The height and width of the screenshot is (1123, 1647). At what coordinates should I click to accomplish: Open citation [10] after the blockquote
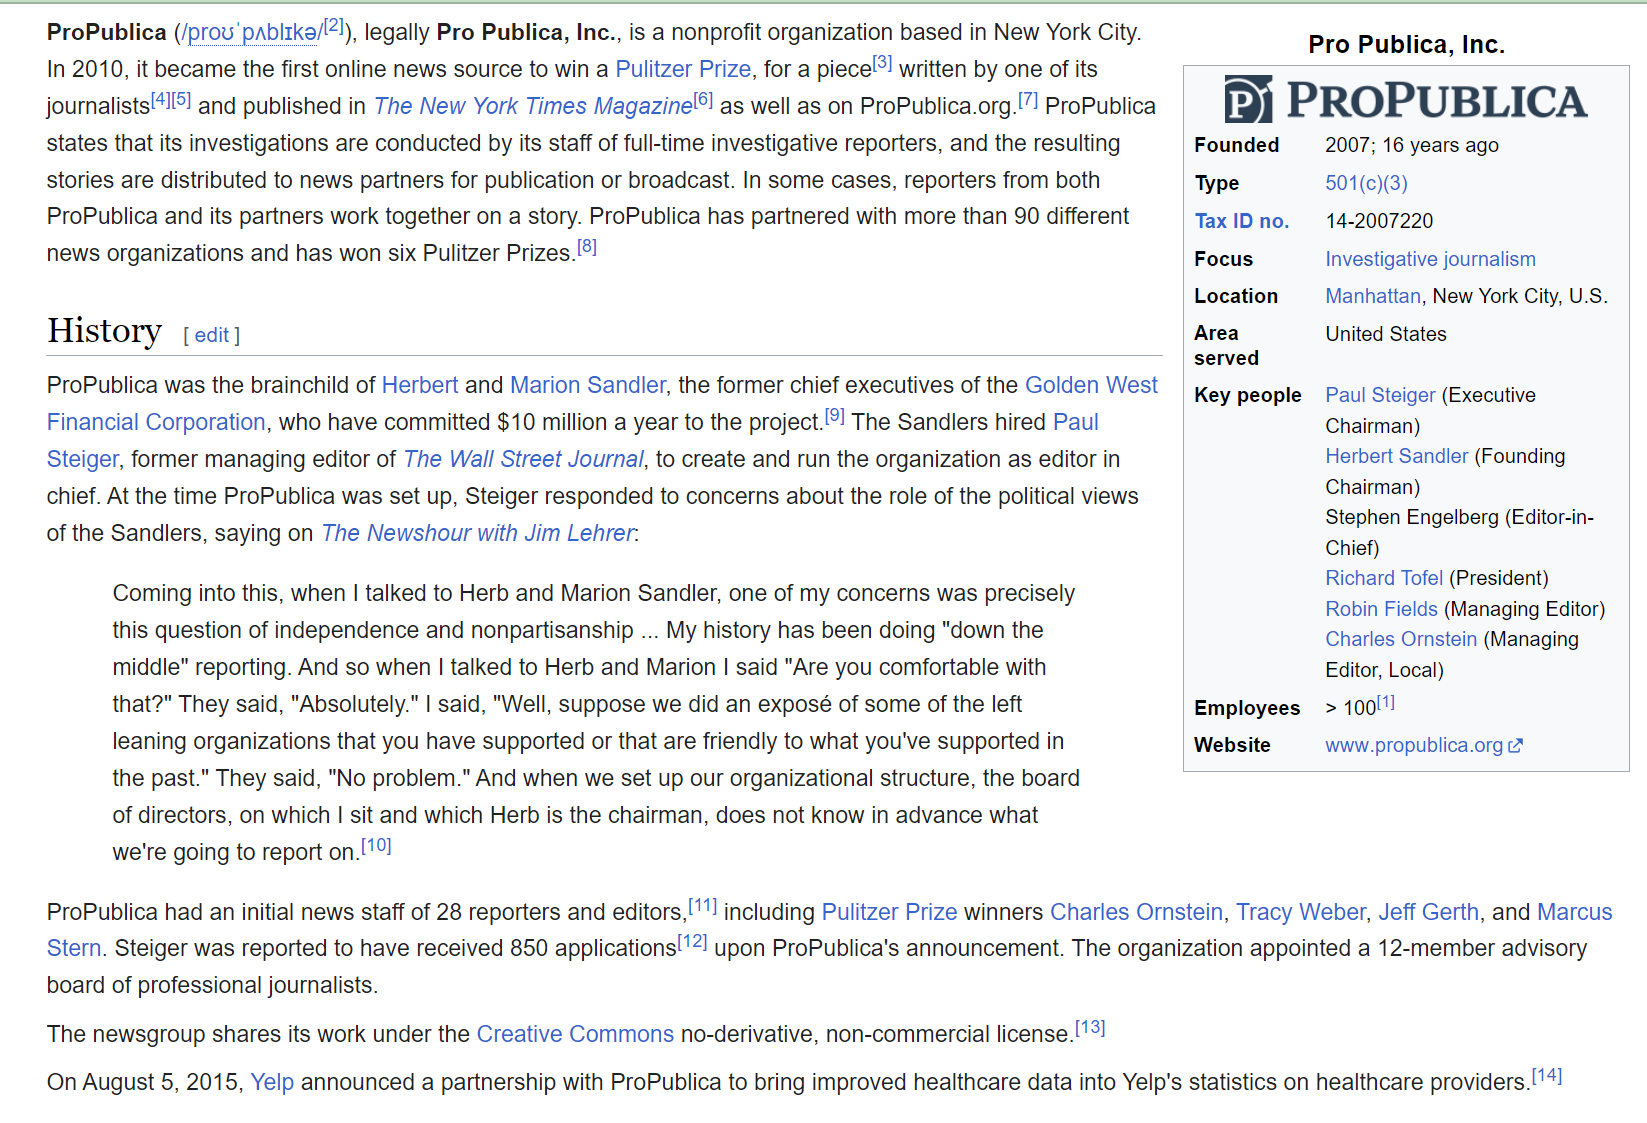click(x=376, y=846)
